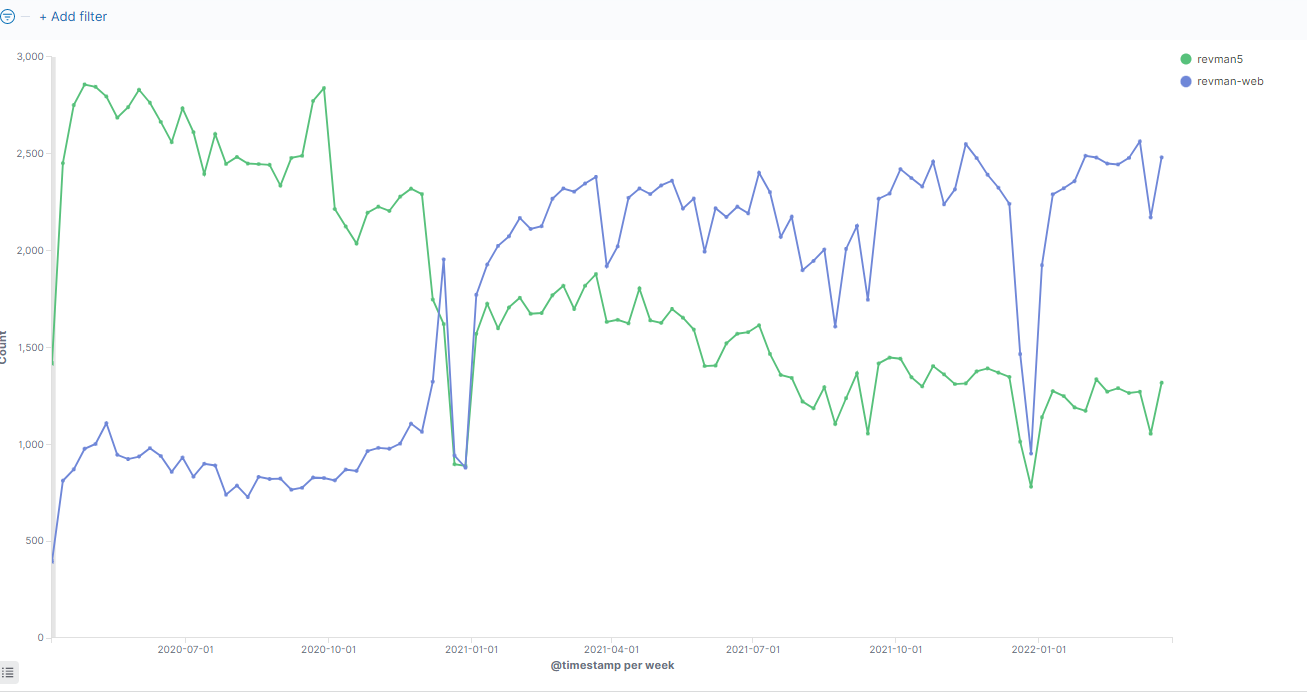Toggle the legend list icon

coord(8,672)
